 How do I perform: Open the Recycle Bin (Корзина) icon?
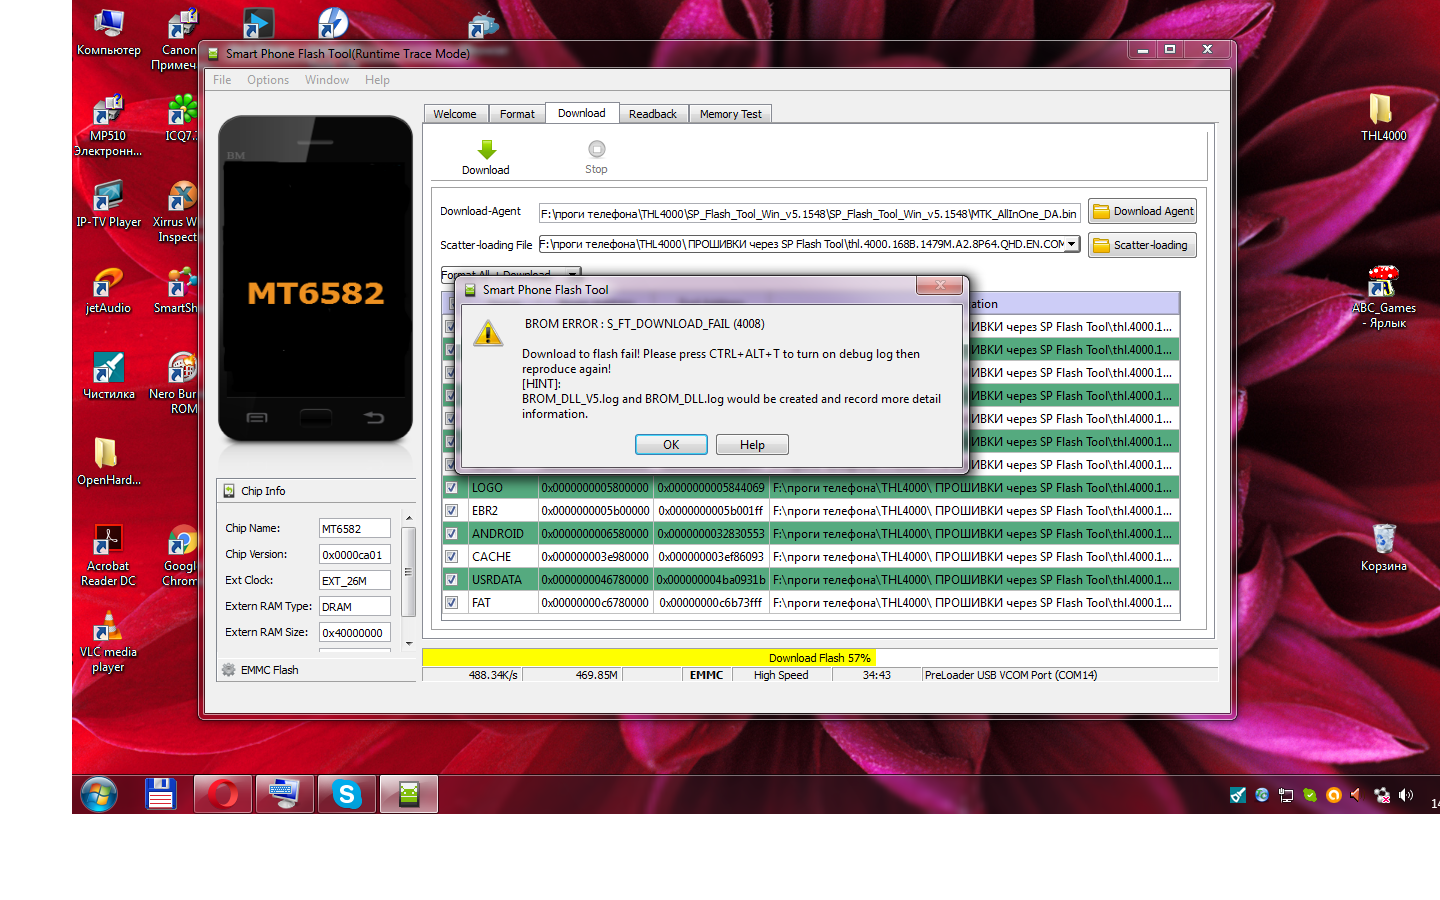1383,540
